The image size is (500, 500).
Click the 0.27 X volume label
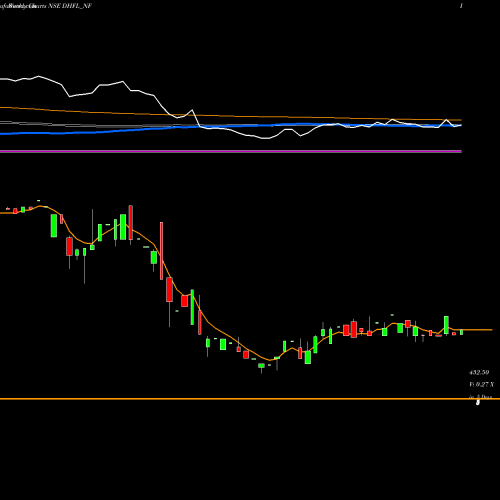click(481, 384)
